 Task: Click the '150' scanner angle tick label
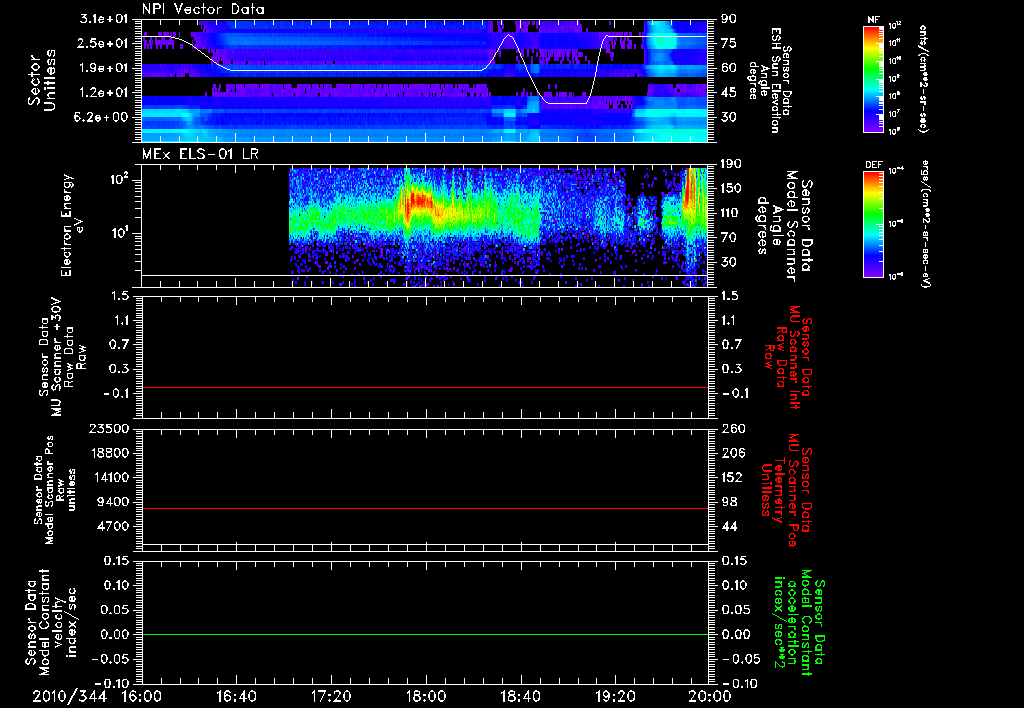[731, 189]
